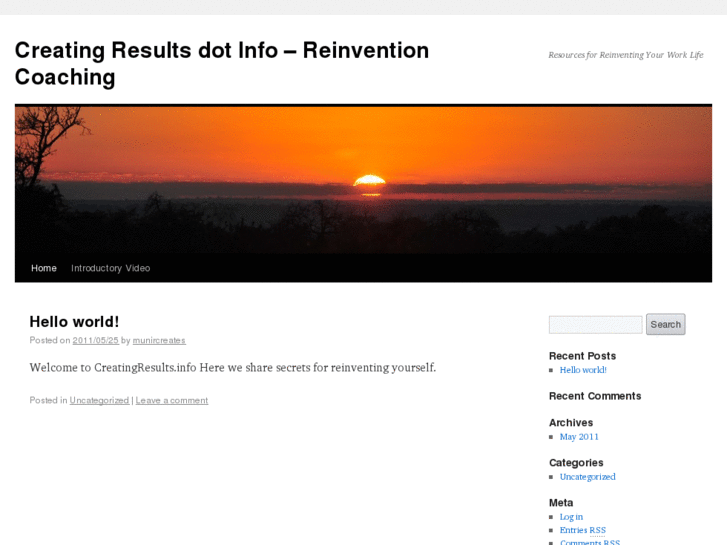Open the Uncategorized link under the post
This screenshot has width=727, height=545.
[x=99, y=400]
